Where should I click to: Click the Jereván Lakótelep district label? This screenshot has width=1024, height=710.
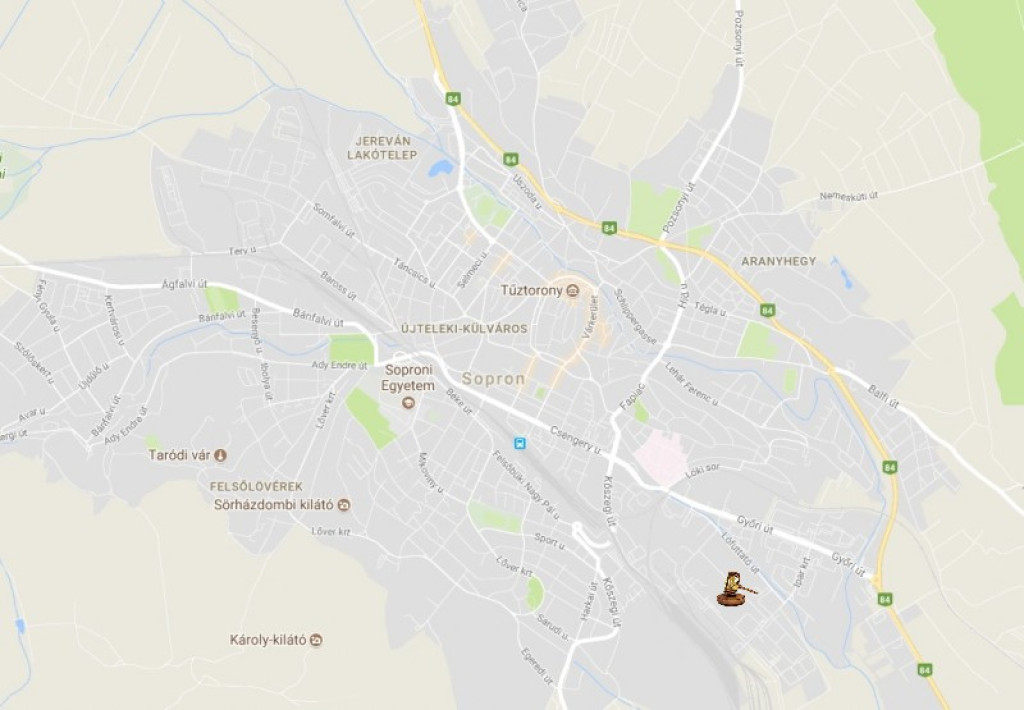(383, 148)
